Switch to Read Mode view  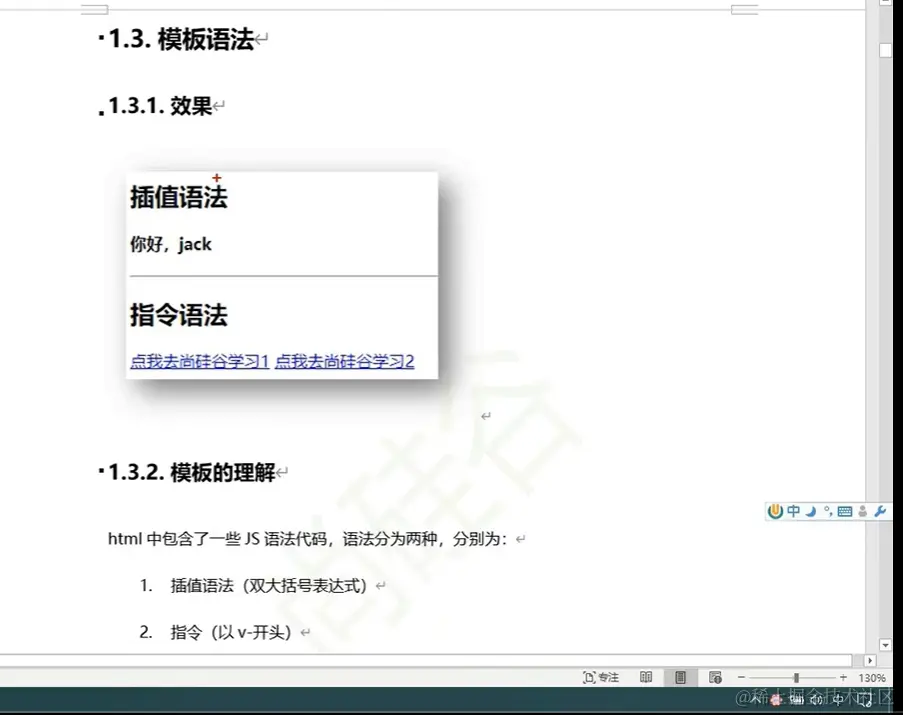[646, 677]
